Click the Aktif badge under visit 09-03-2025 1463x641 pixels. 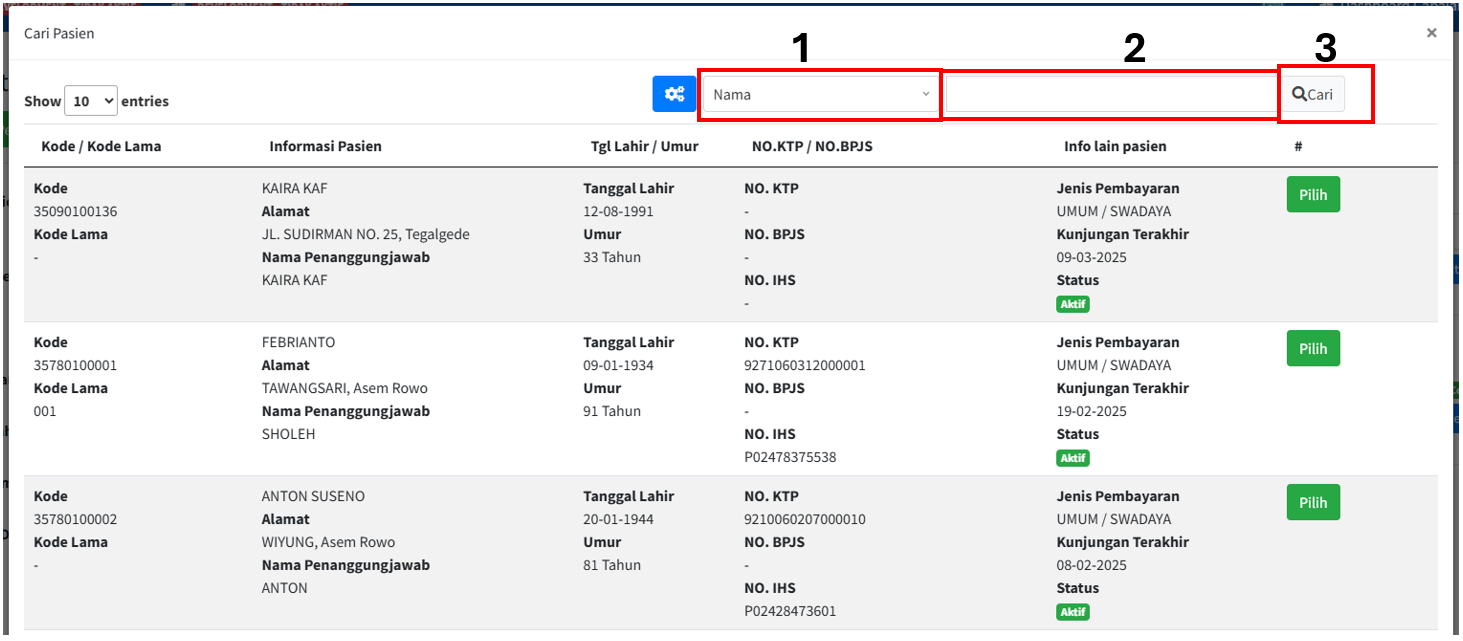pyautogui.click(x=1072, y=304)
